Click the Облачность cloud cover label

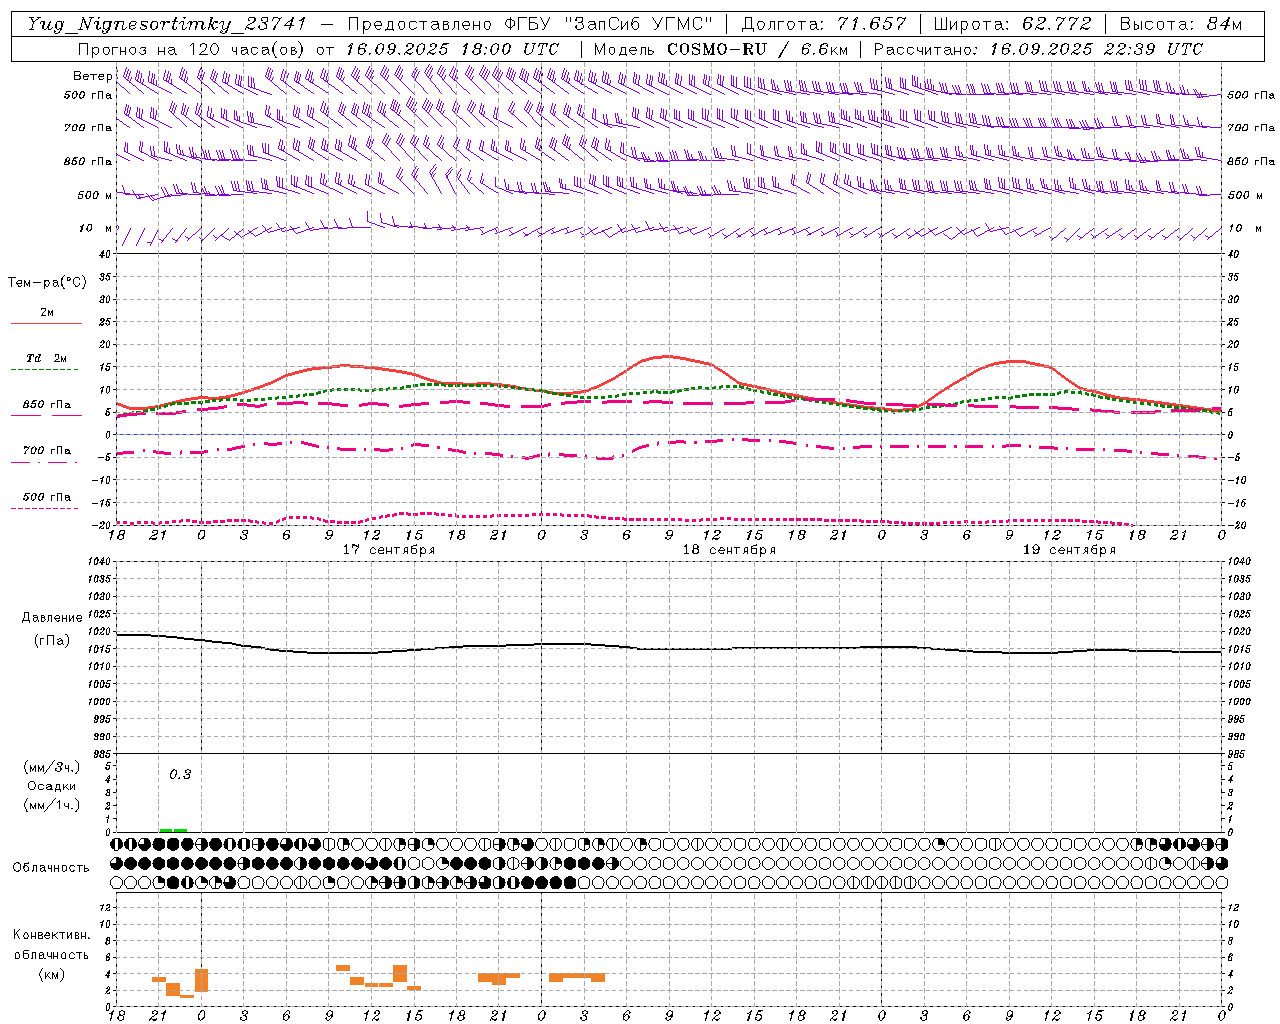(x=51, y=867)
